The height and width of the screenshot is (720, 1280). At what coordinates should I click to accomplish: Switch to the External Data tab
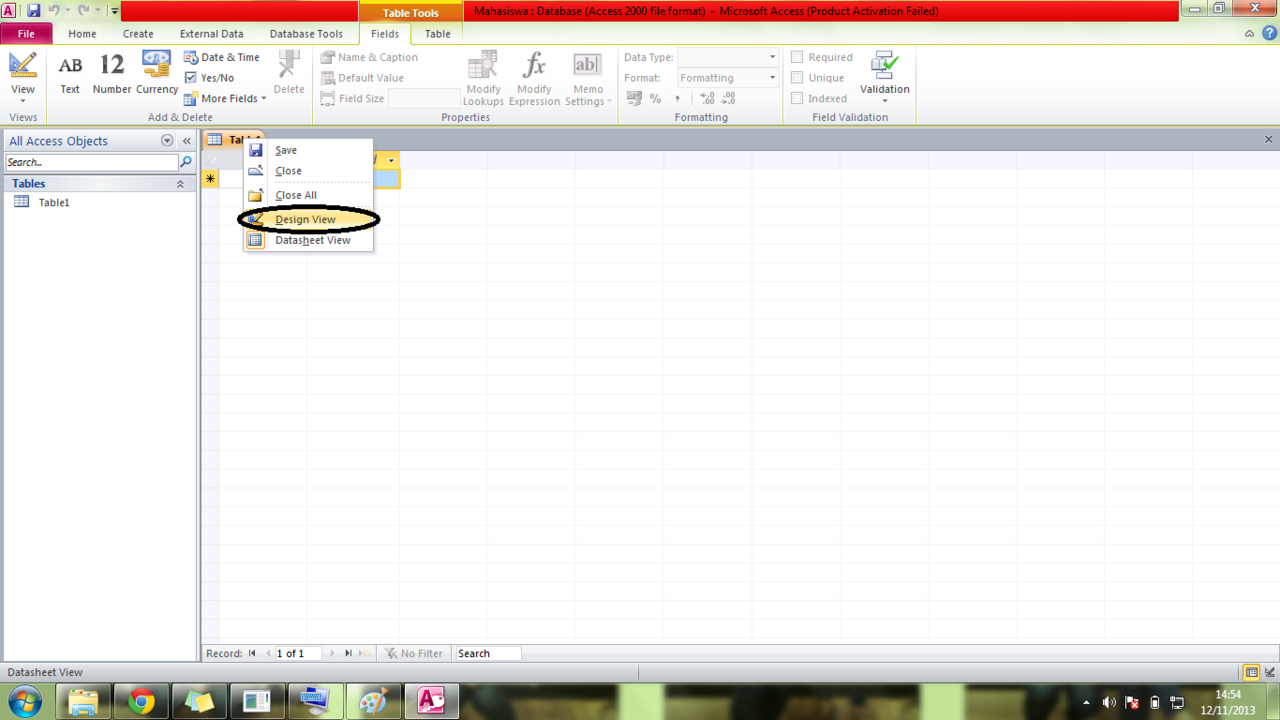point(211,34)
